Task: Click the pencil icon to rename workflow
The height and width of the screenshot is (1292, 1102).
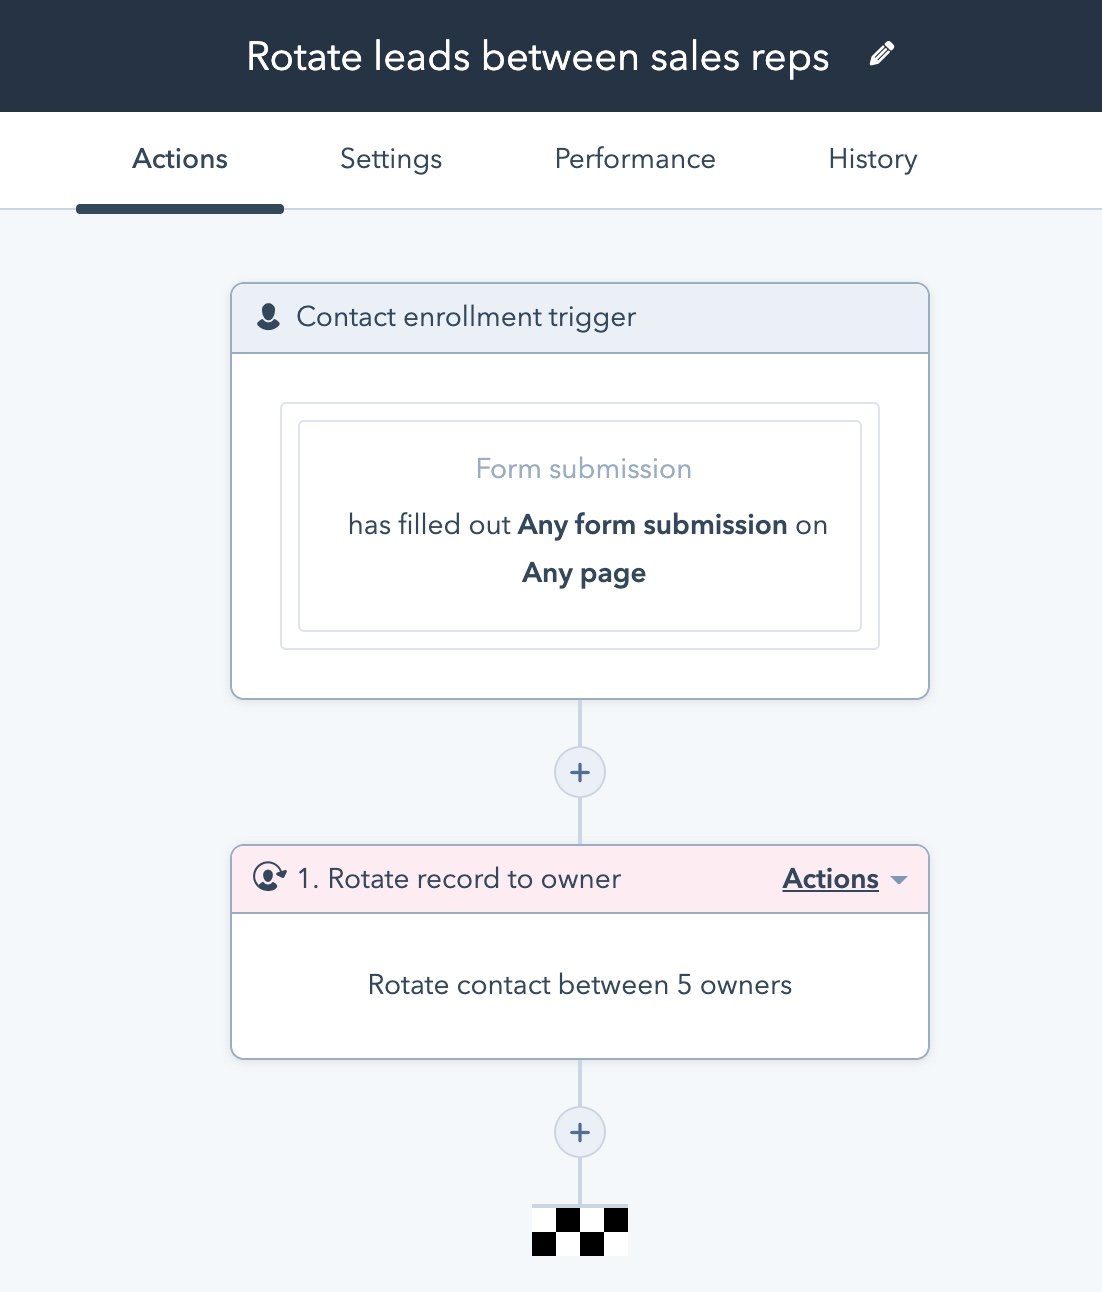Action: point(881,55)
